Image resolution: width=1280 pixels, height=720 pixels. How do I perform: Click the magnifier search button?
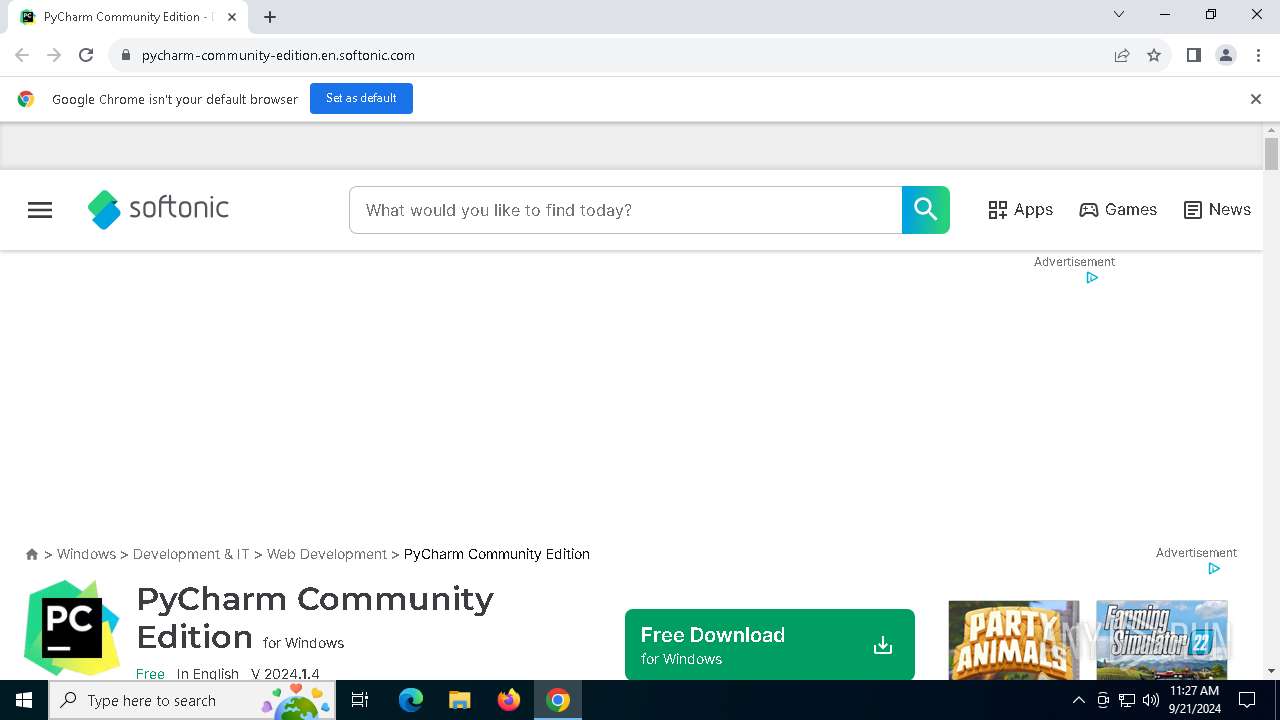[926, 210]
